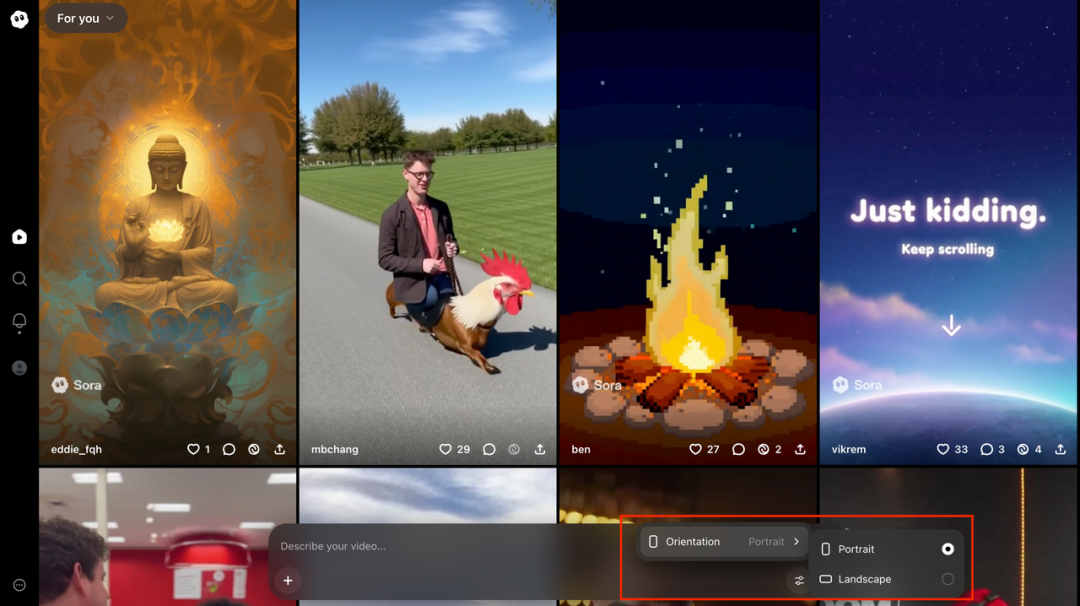Share ben's campfire video

(800, 450)
